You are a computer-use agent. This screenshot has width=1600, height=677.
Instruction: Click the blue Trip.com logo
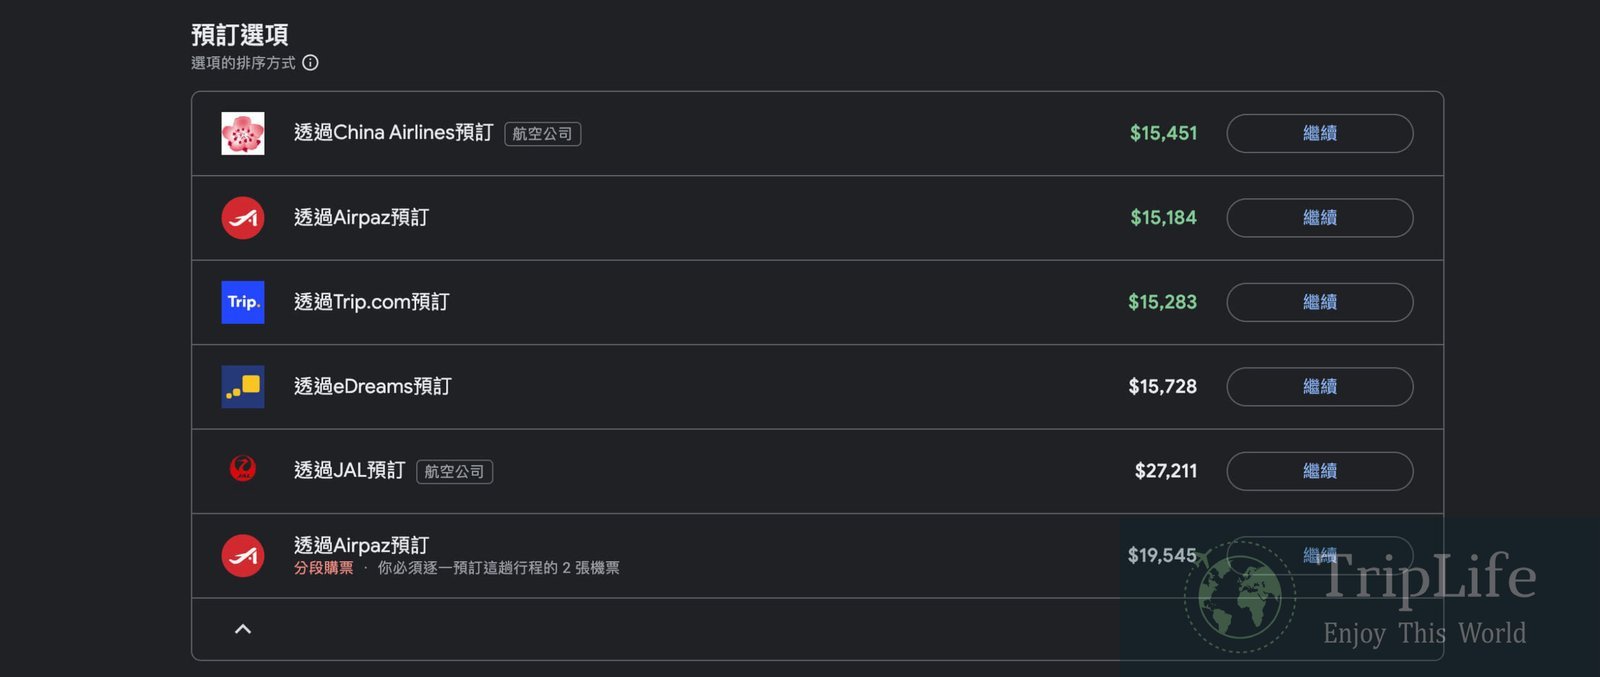click(243, 302)
